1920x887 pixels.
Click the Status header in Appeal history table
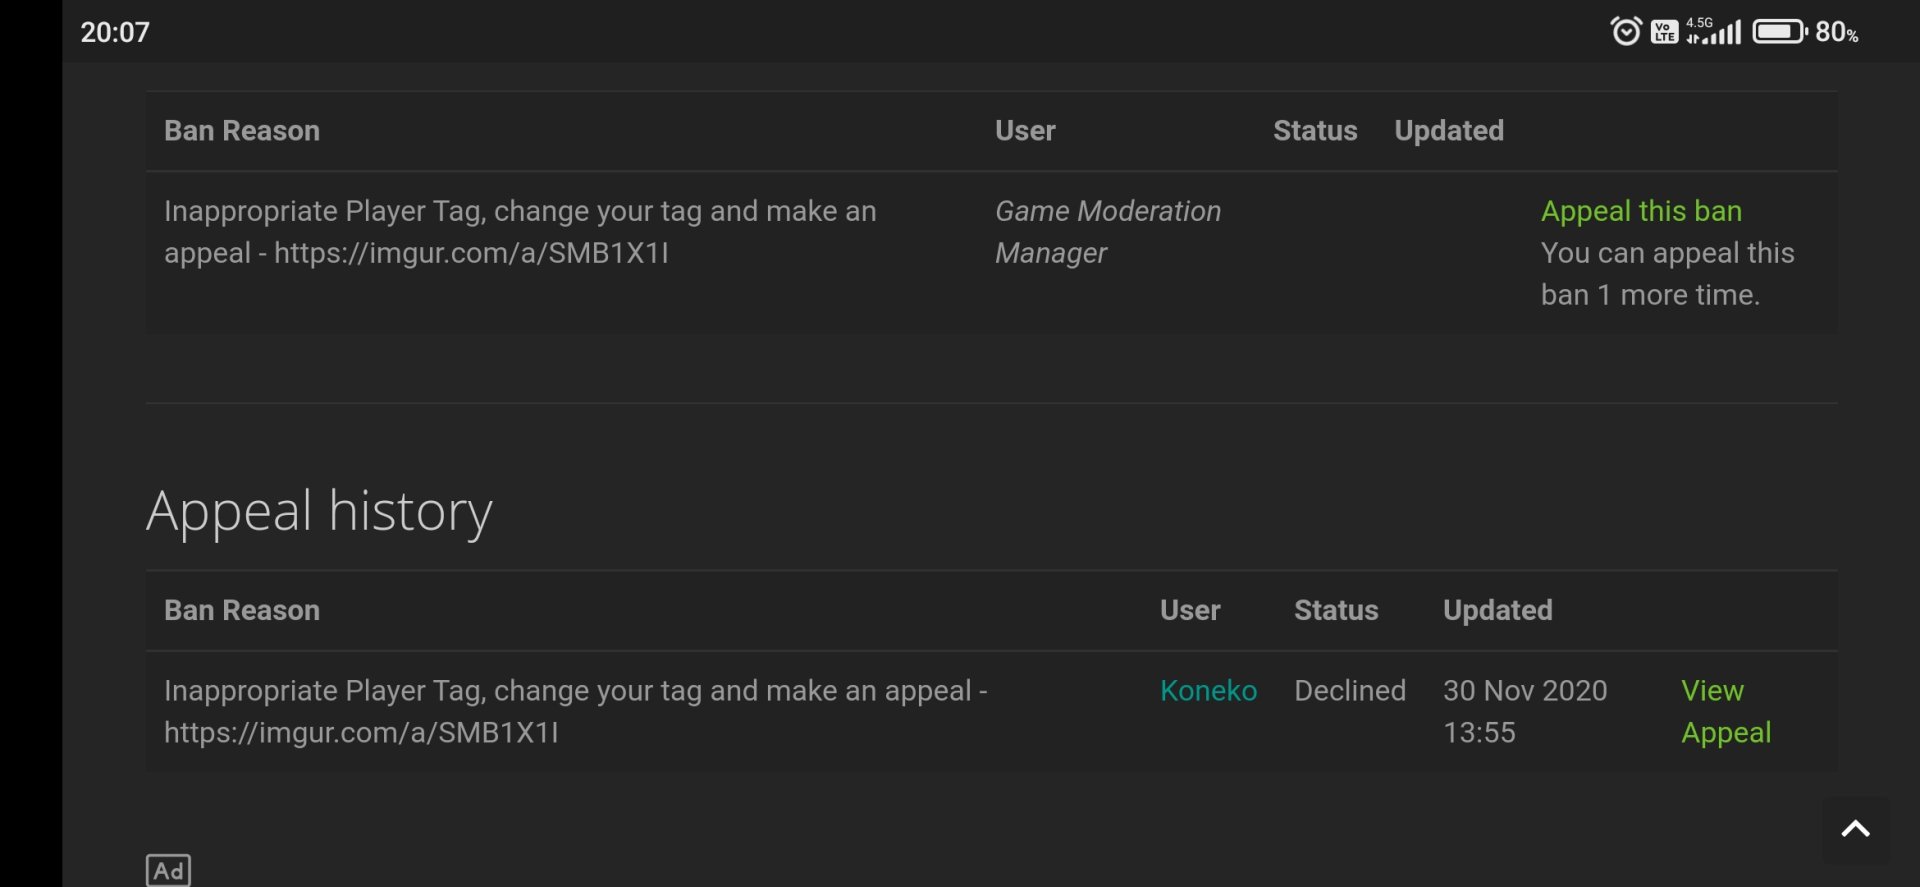1336,610
